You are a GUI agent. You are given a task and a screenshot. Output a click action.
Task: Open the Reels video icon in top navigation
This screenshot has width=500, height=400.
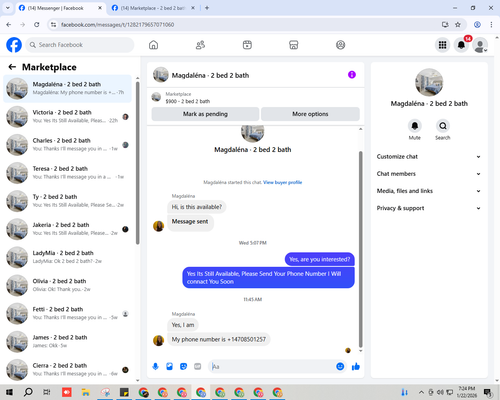click(247, 45)
